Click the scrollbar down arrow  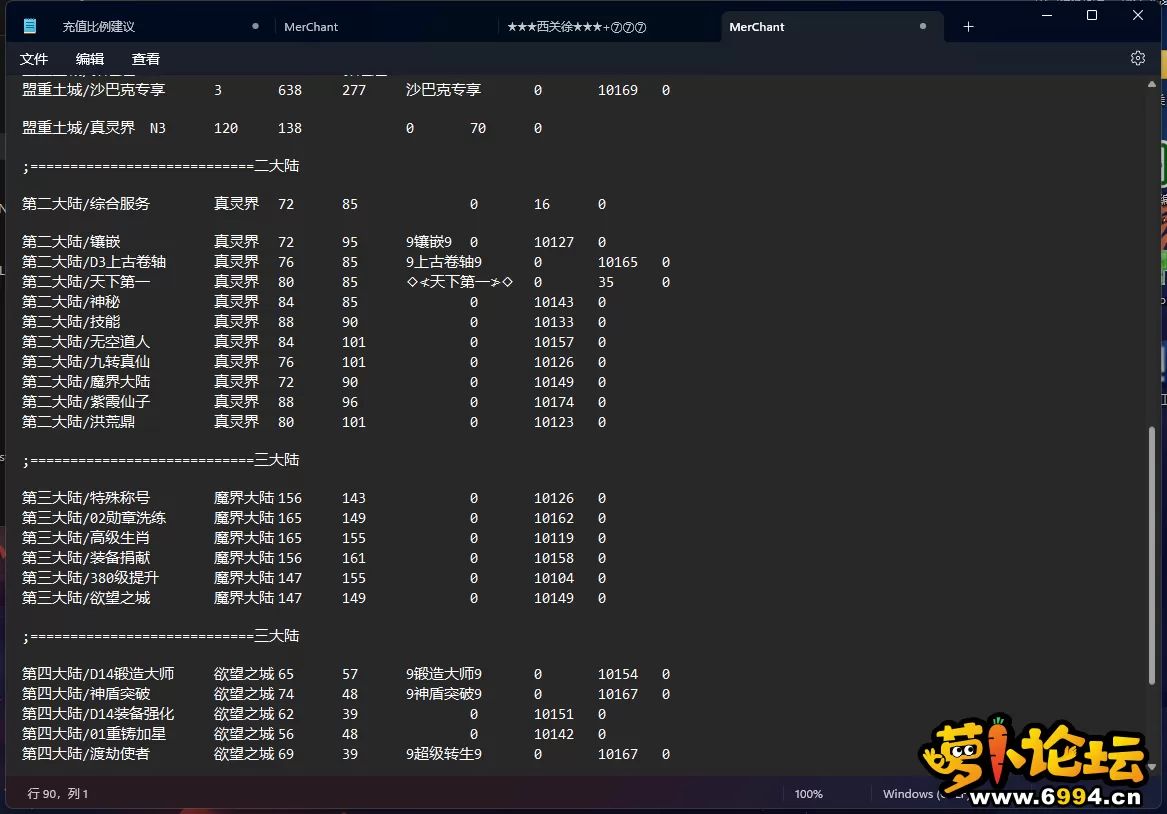[1152, 766]
